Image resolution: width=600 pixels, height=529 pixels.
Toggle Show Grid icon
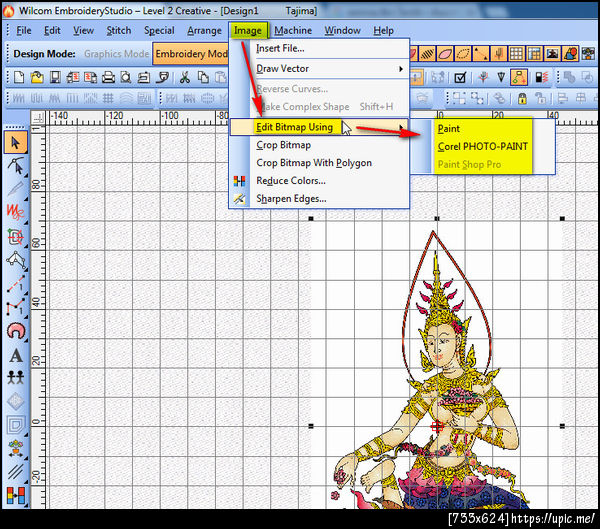point(516,54)
